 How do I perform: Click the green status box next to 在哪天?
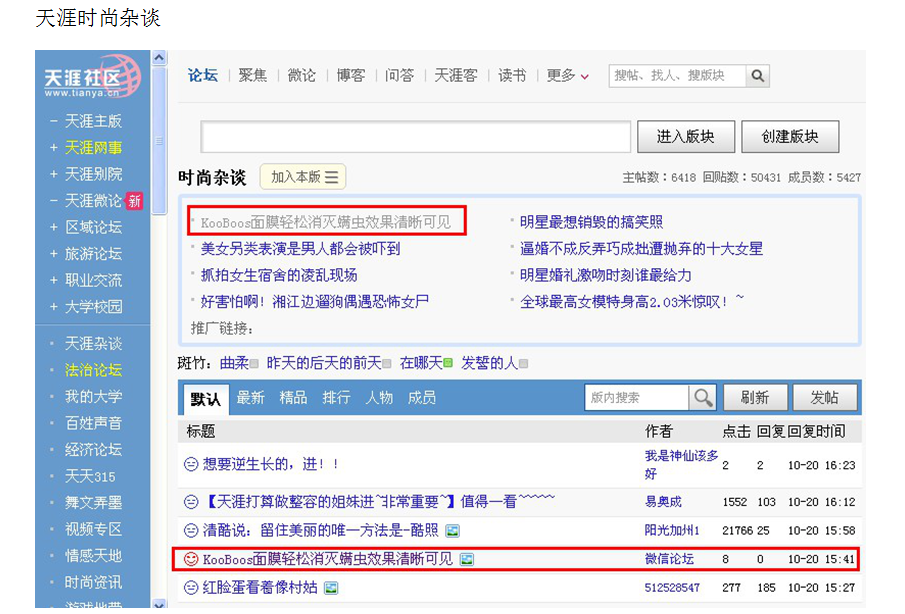click(448, 364)
